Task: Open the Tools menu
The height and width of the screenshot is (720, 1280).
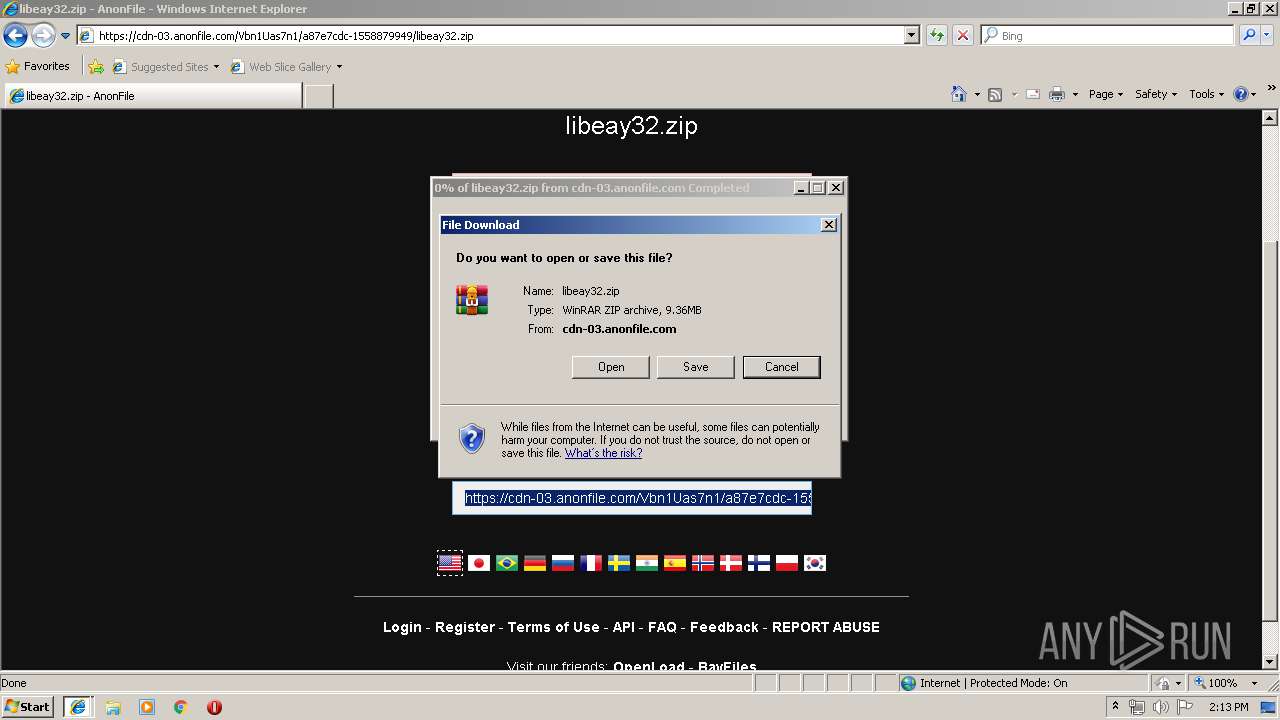Action: point(1206,94)
